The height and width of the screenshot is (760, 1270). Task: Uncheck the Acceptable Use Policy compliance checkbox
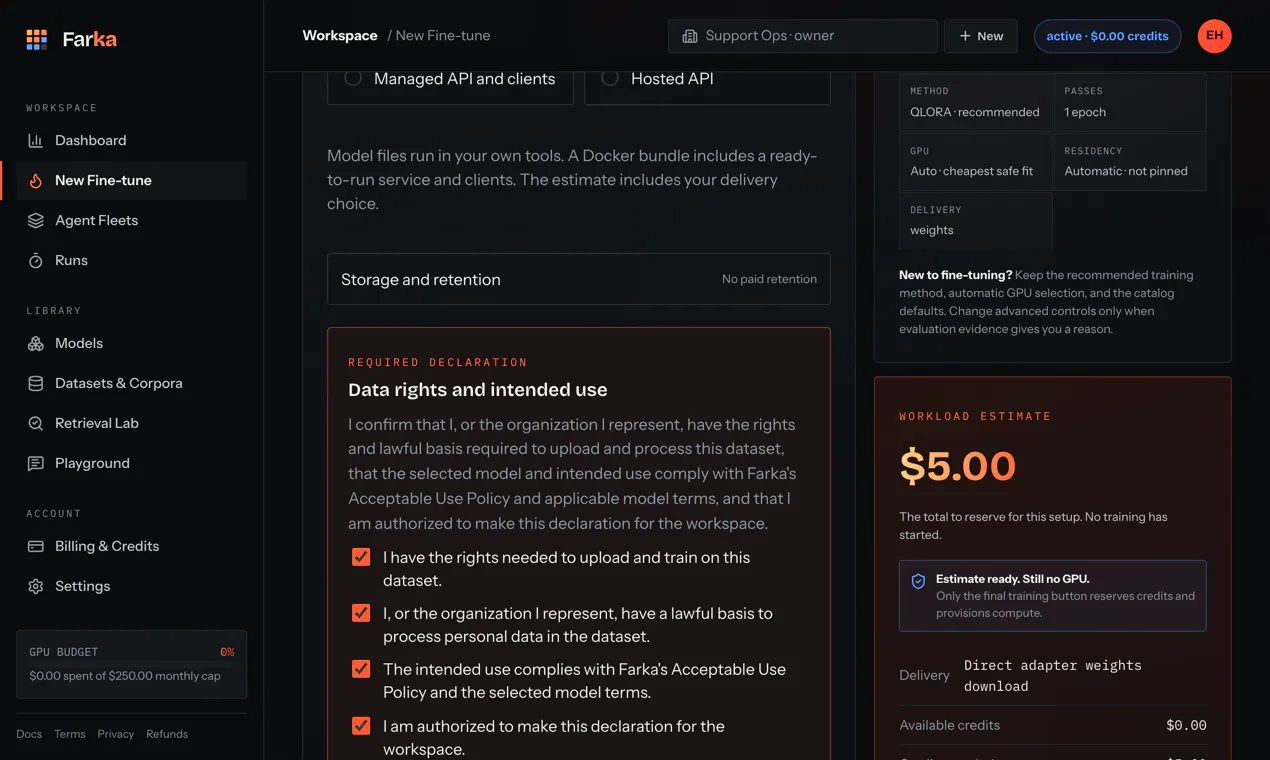(361, 670)
